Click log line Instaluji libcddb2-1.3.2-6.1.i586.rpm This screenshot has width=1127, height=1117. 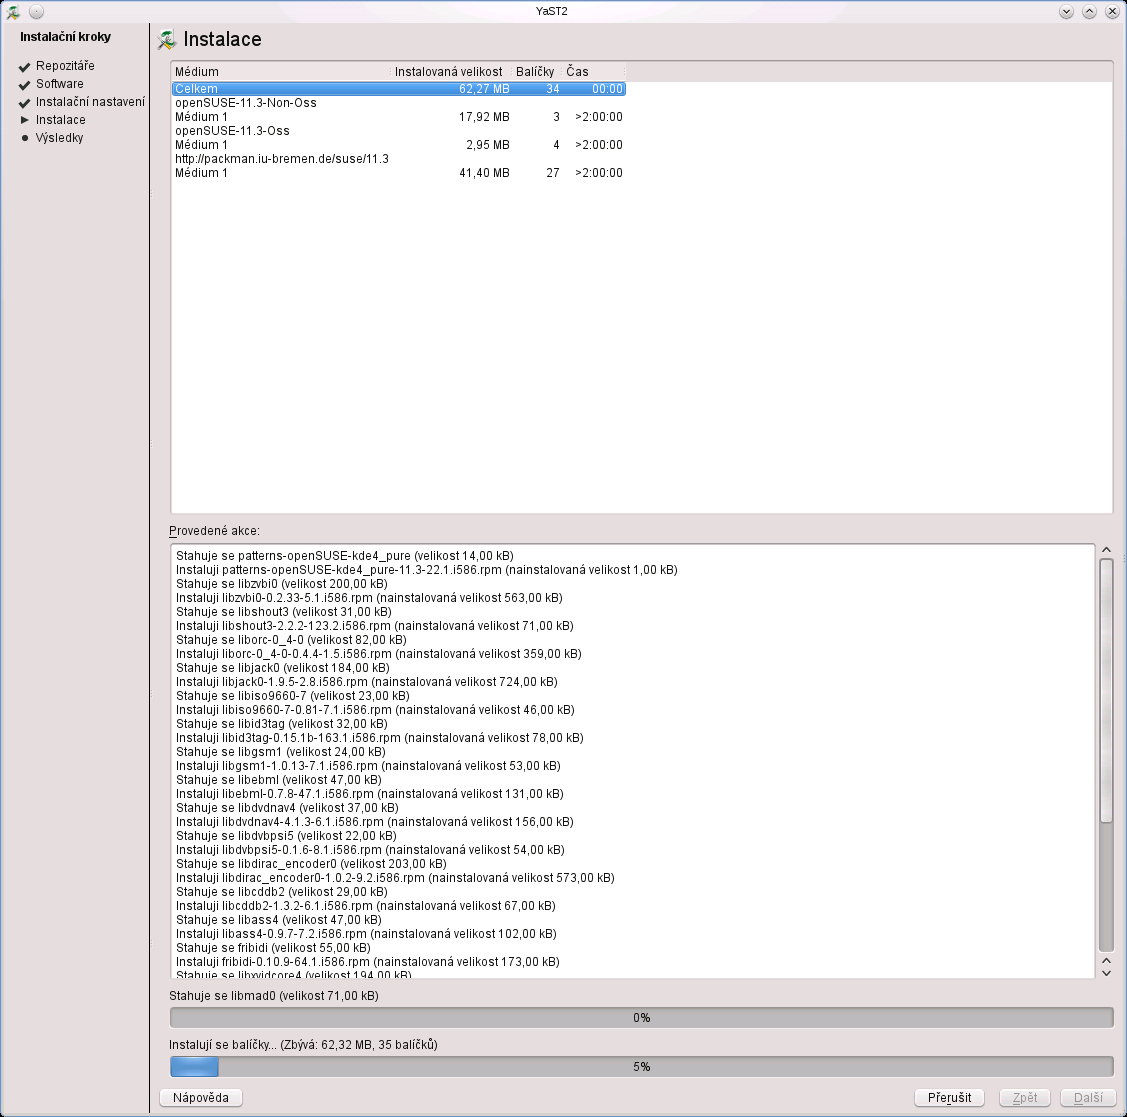click(366, 906)
